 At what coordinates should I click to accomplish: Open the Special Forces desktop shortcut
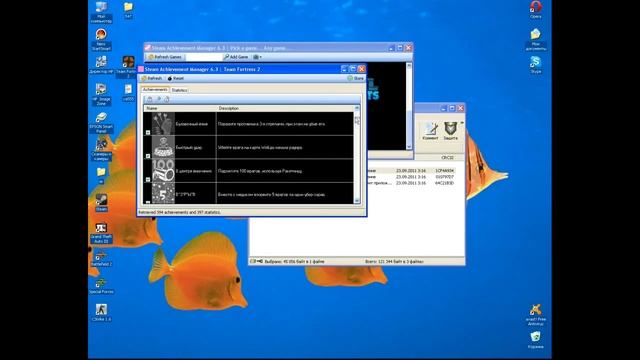pos(101,286)
